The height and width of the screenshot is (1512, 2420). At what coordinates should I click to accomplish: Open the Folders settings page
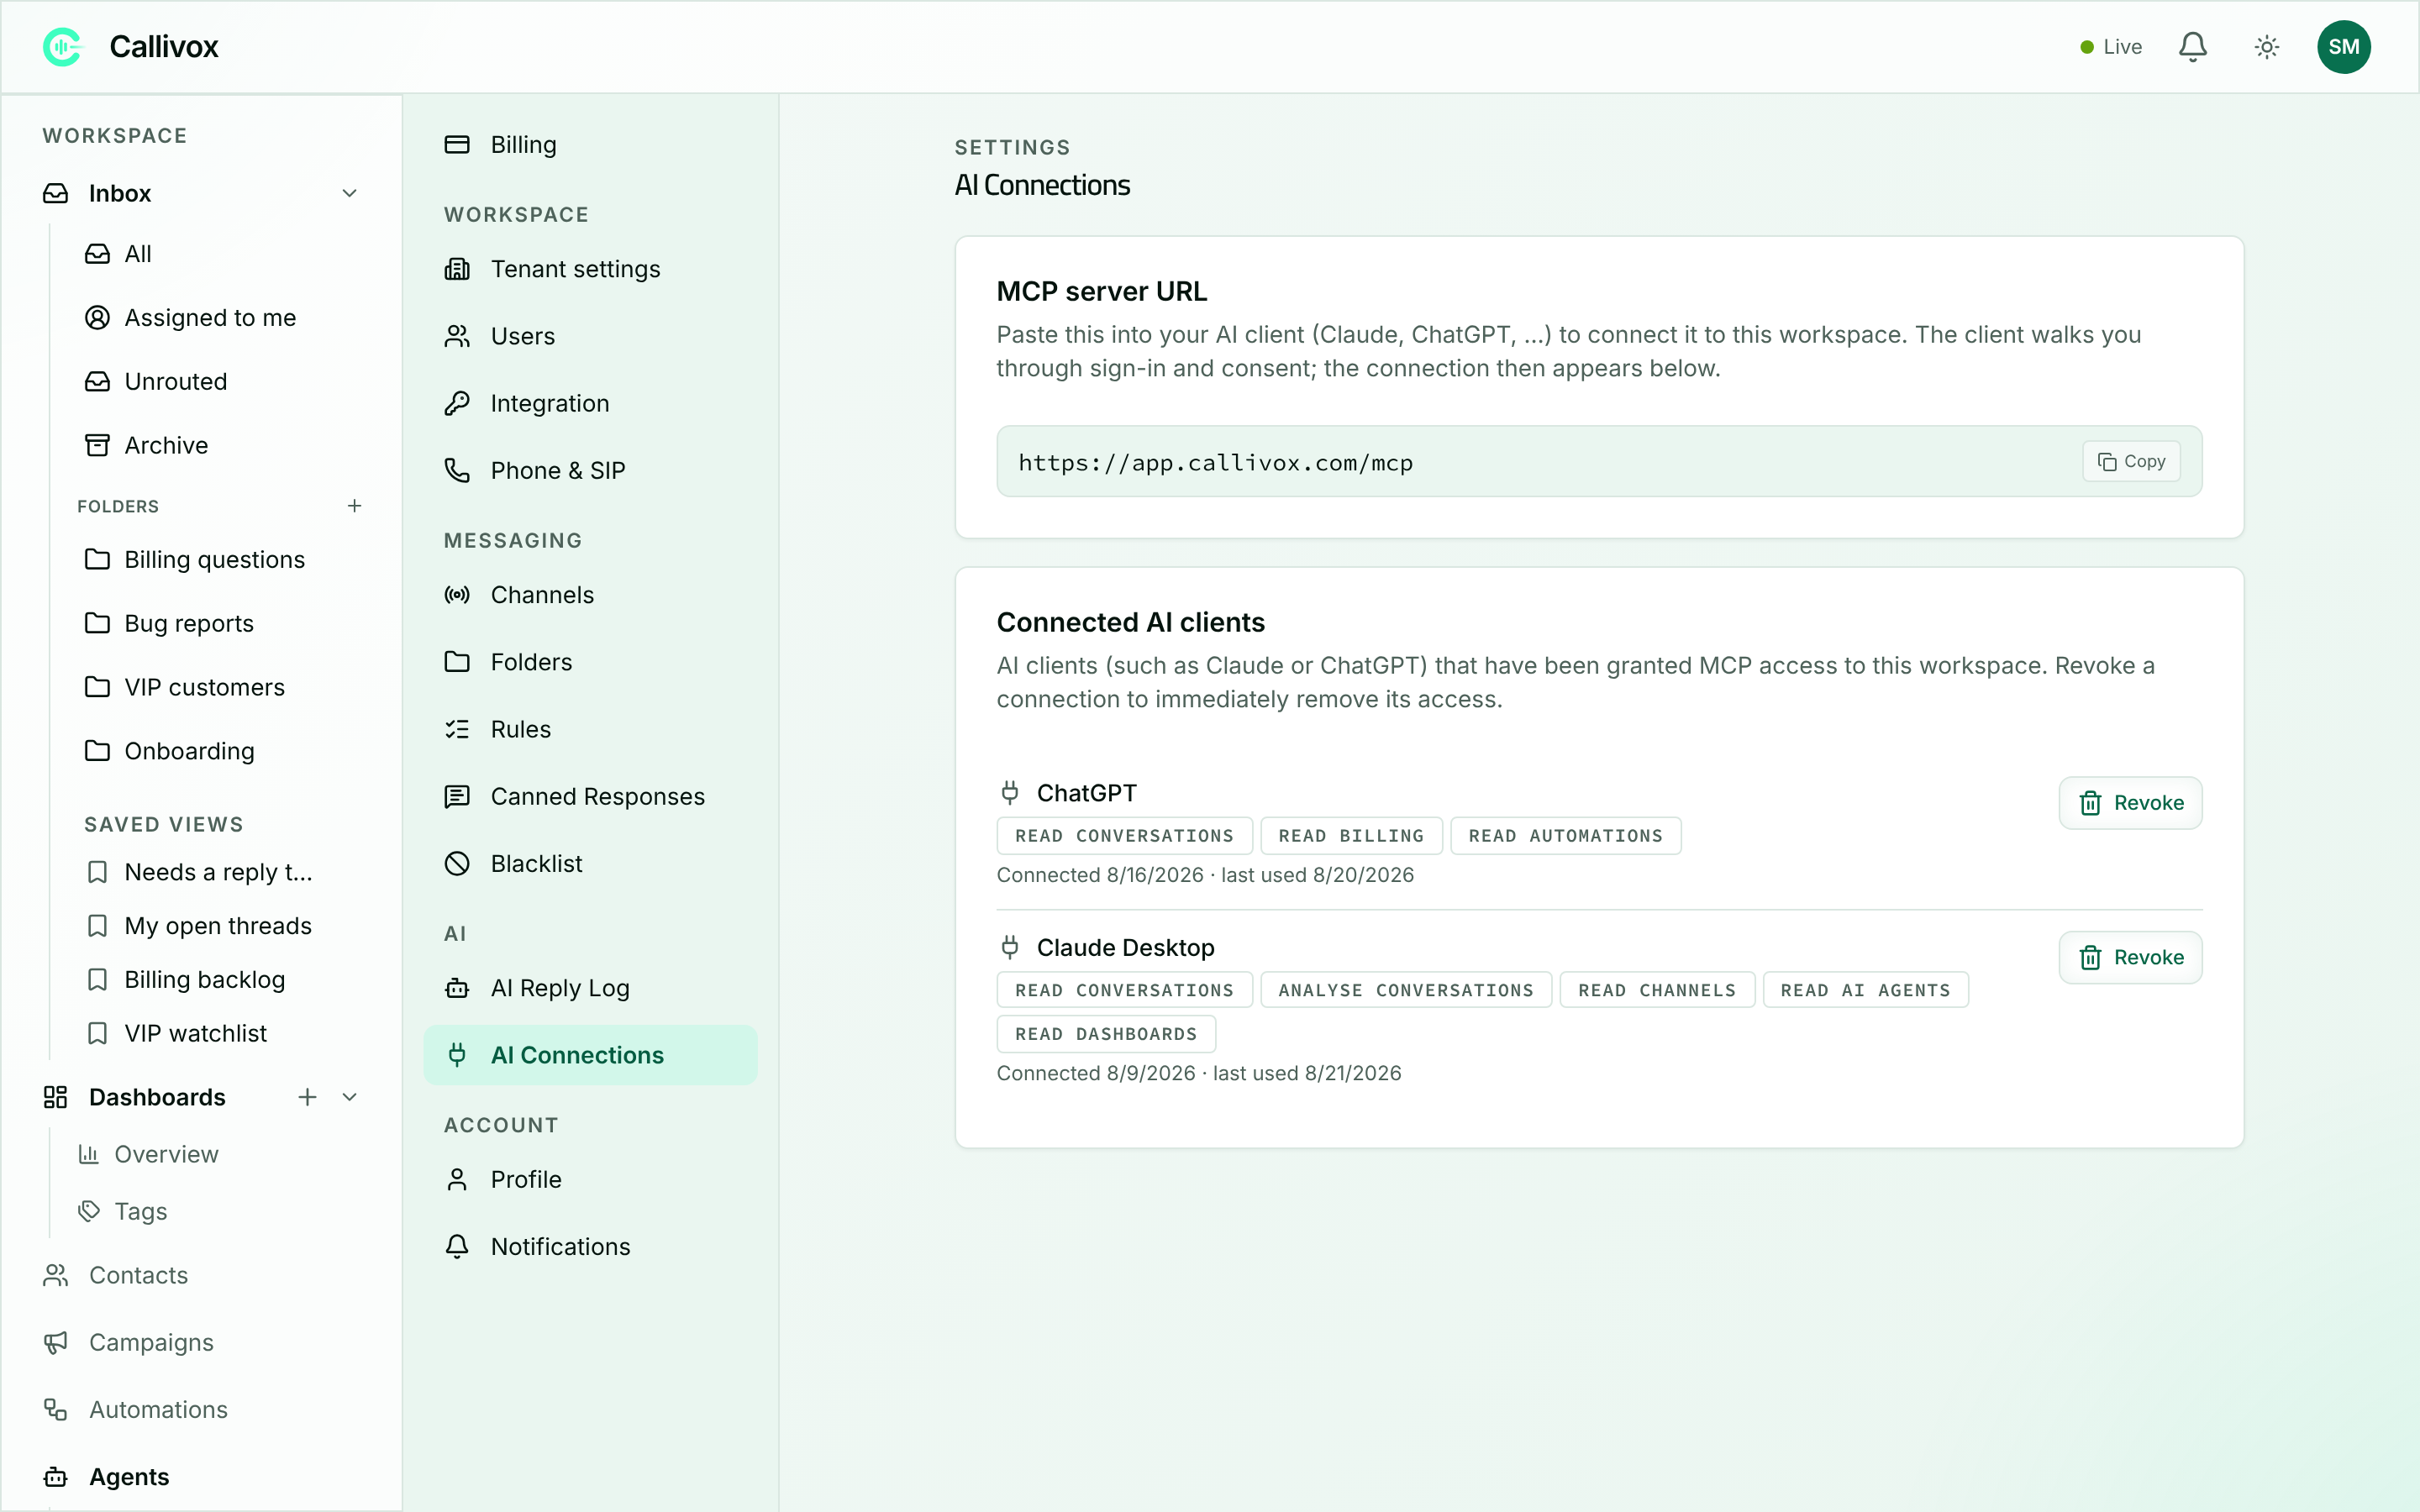(590, 662)
